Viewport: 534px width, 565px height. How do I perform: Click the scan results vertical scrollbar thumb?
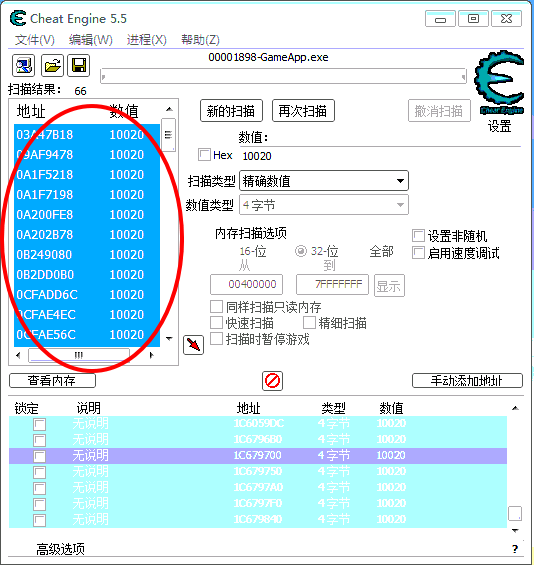168,135
